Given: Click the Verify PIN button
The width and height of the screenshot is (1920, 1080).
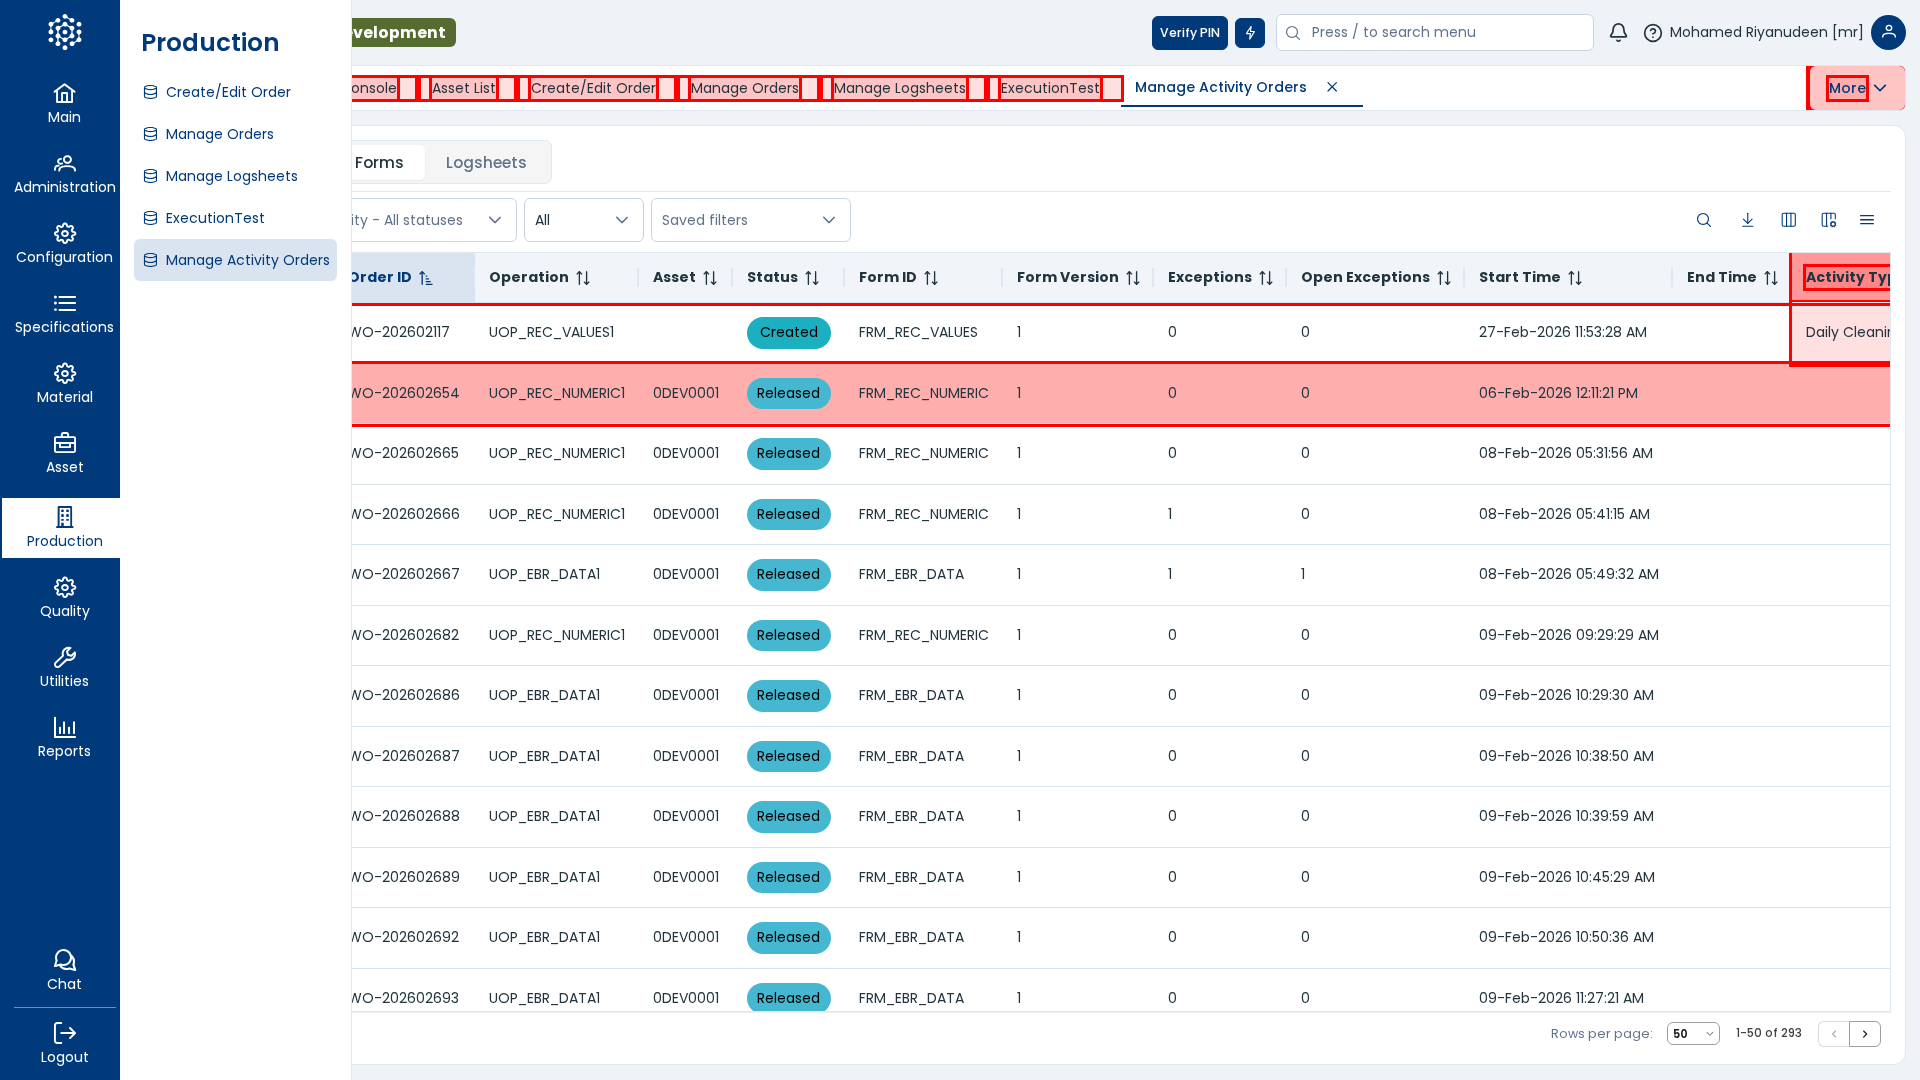Looking at the screenshot, I should pyautogui.click(x=1189, y=33).
